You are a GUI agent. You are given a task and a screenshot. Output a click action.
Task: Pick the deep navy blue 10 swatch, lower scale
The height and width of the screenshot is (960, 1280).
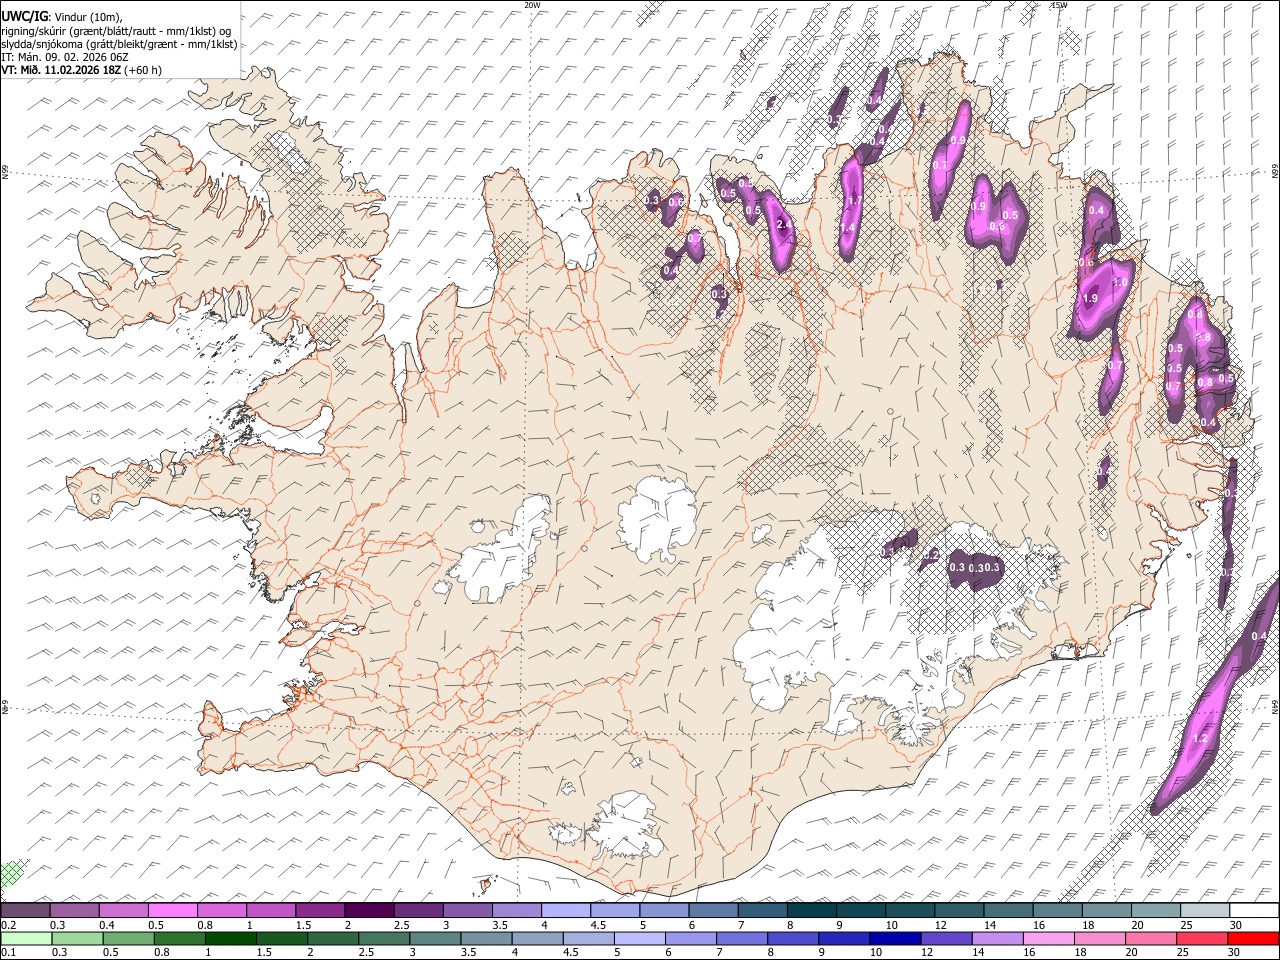pyautogui.click(x=895, y=938)
